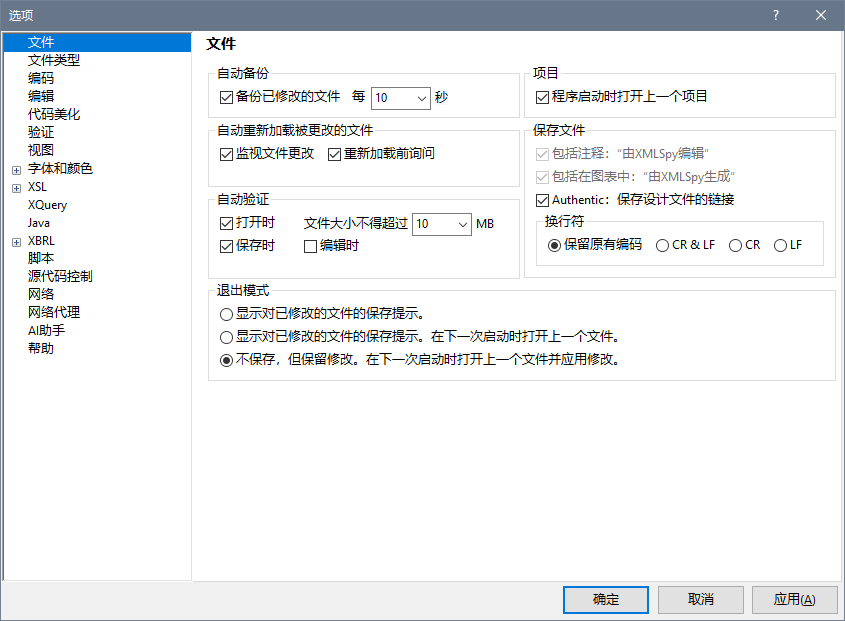845x621 pixels.
Task: Click the 确定 button
Action: pos(606,599)
